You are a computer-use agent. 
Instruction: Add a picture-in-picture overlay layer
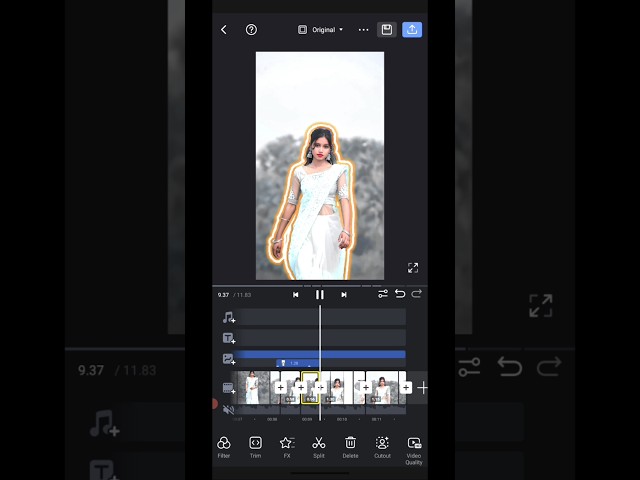point(229,359)
